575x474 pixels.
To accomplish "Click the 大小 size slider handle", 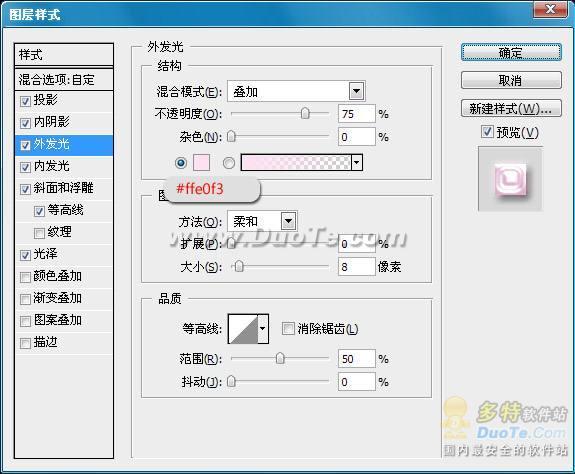I will click(239, 266).
